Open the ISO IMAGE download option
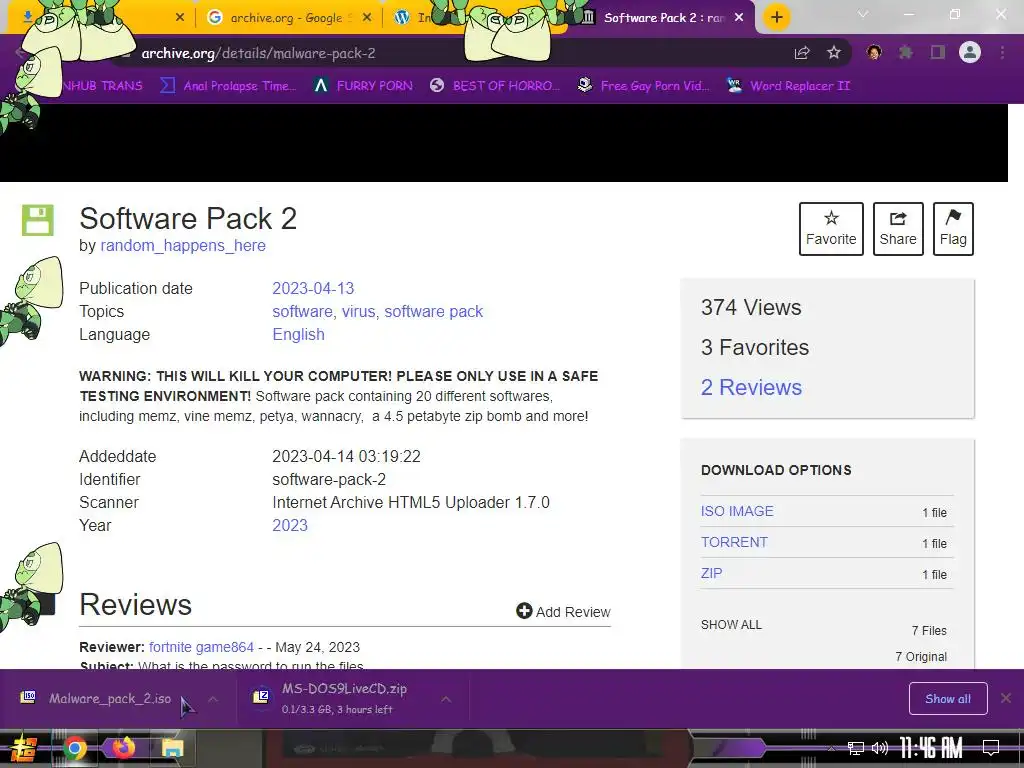1024x768 pixels. pyautogui.click(x=737, y=511)
